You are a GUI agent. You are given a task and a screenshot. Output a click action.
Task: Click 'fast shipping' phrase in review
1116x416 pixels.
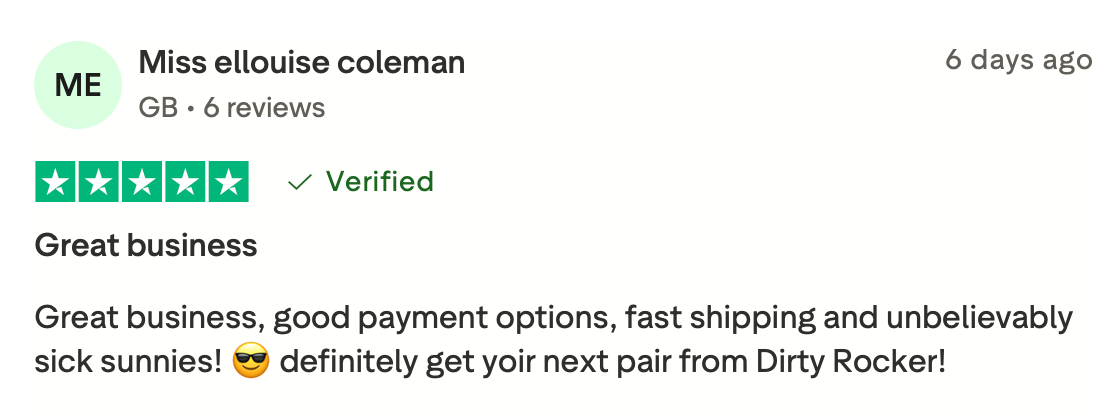pyautogui.click(x=720, y=319)
